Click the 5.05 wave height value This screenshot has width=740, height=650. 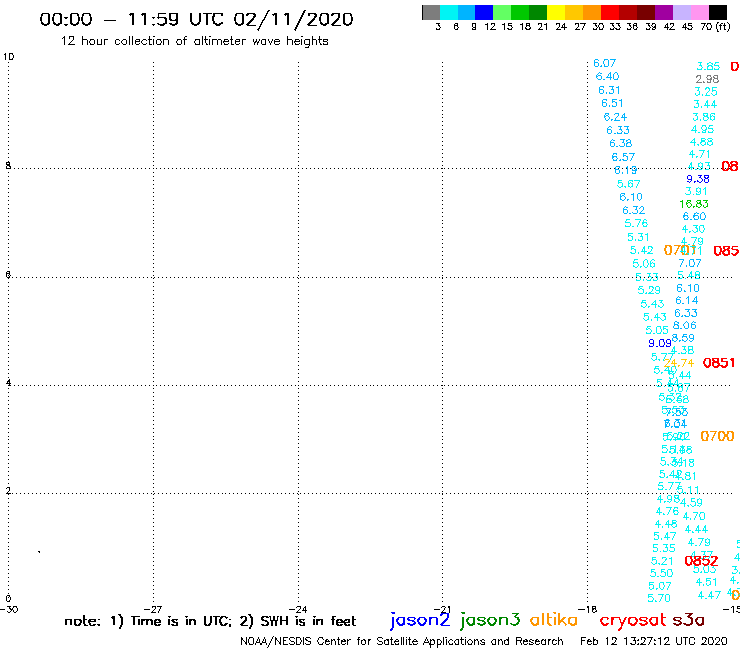[657, 330]
